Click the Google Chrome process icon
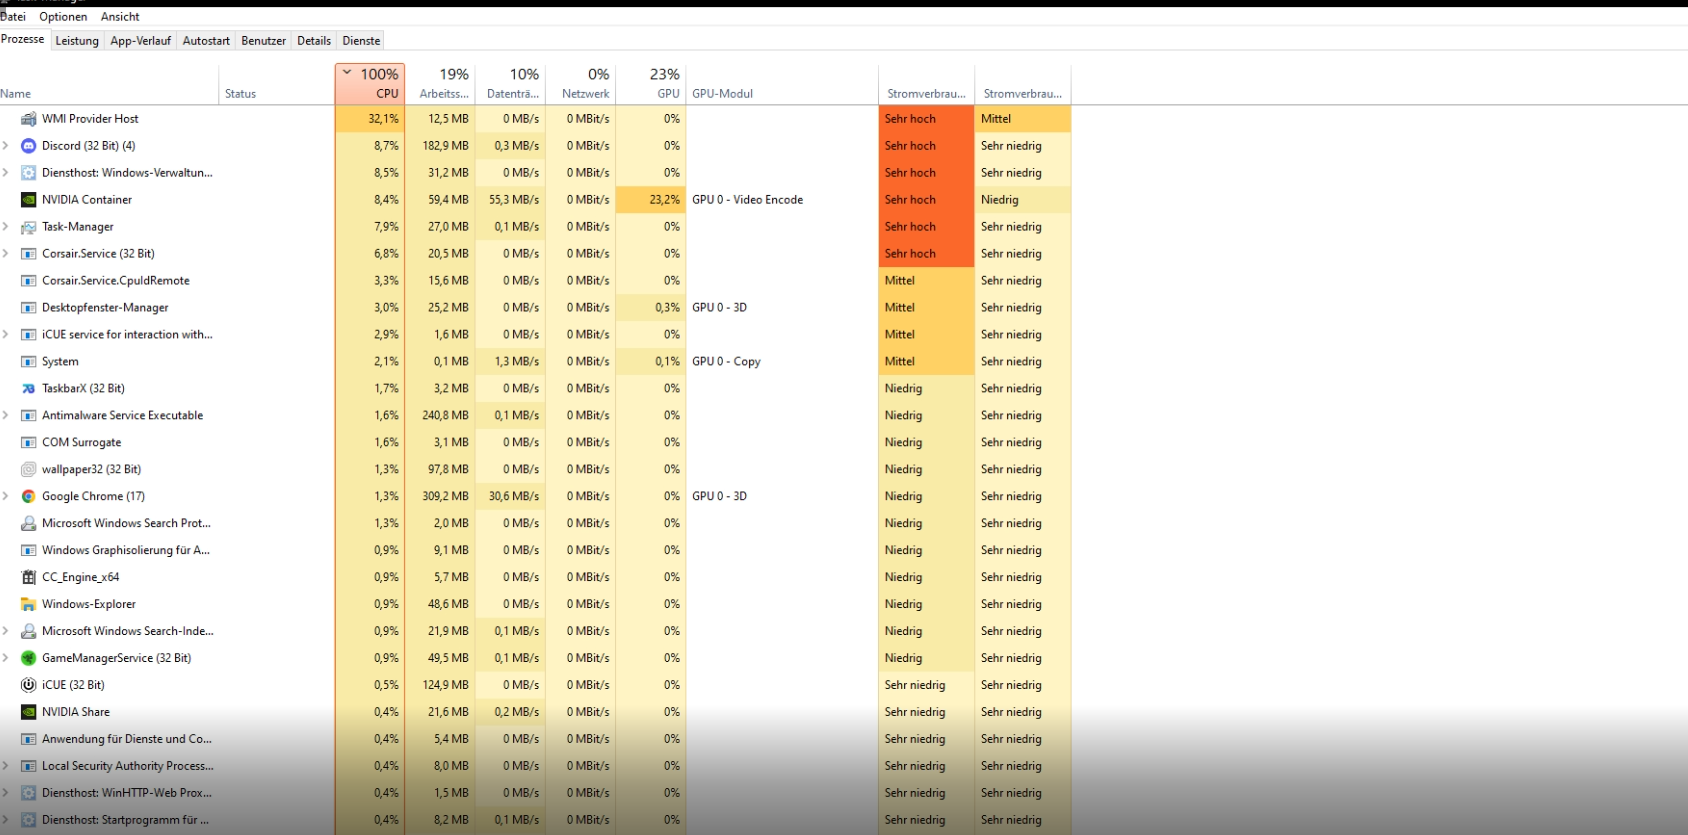This screenshot has width=1688, height=835. click(x=29, y=497)
